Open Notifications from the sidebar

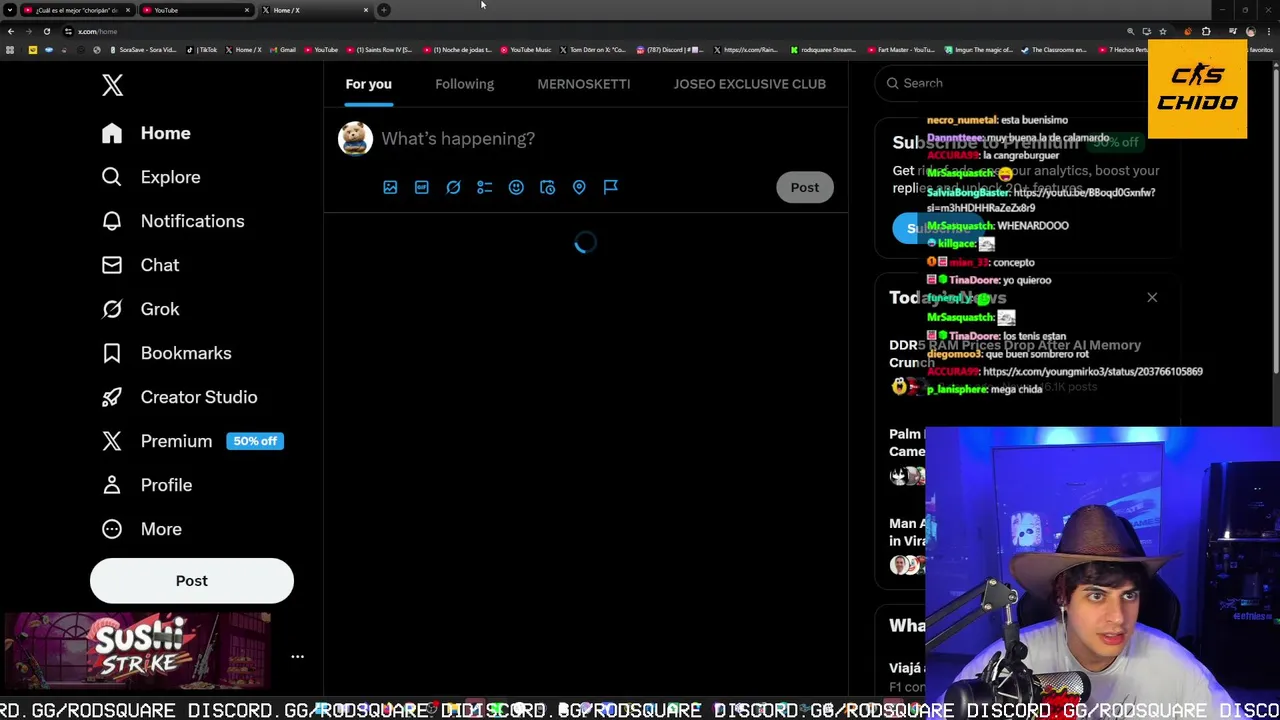173,221
